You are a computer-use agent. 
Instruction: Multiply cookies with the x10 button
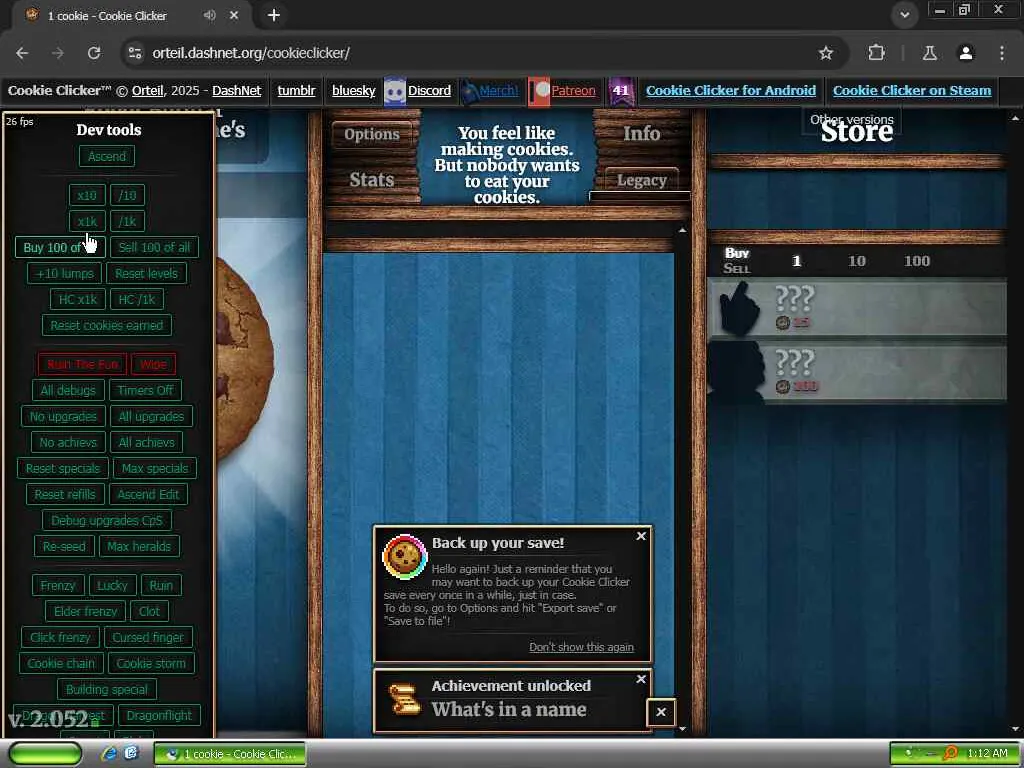(x=87, y=195)
